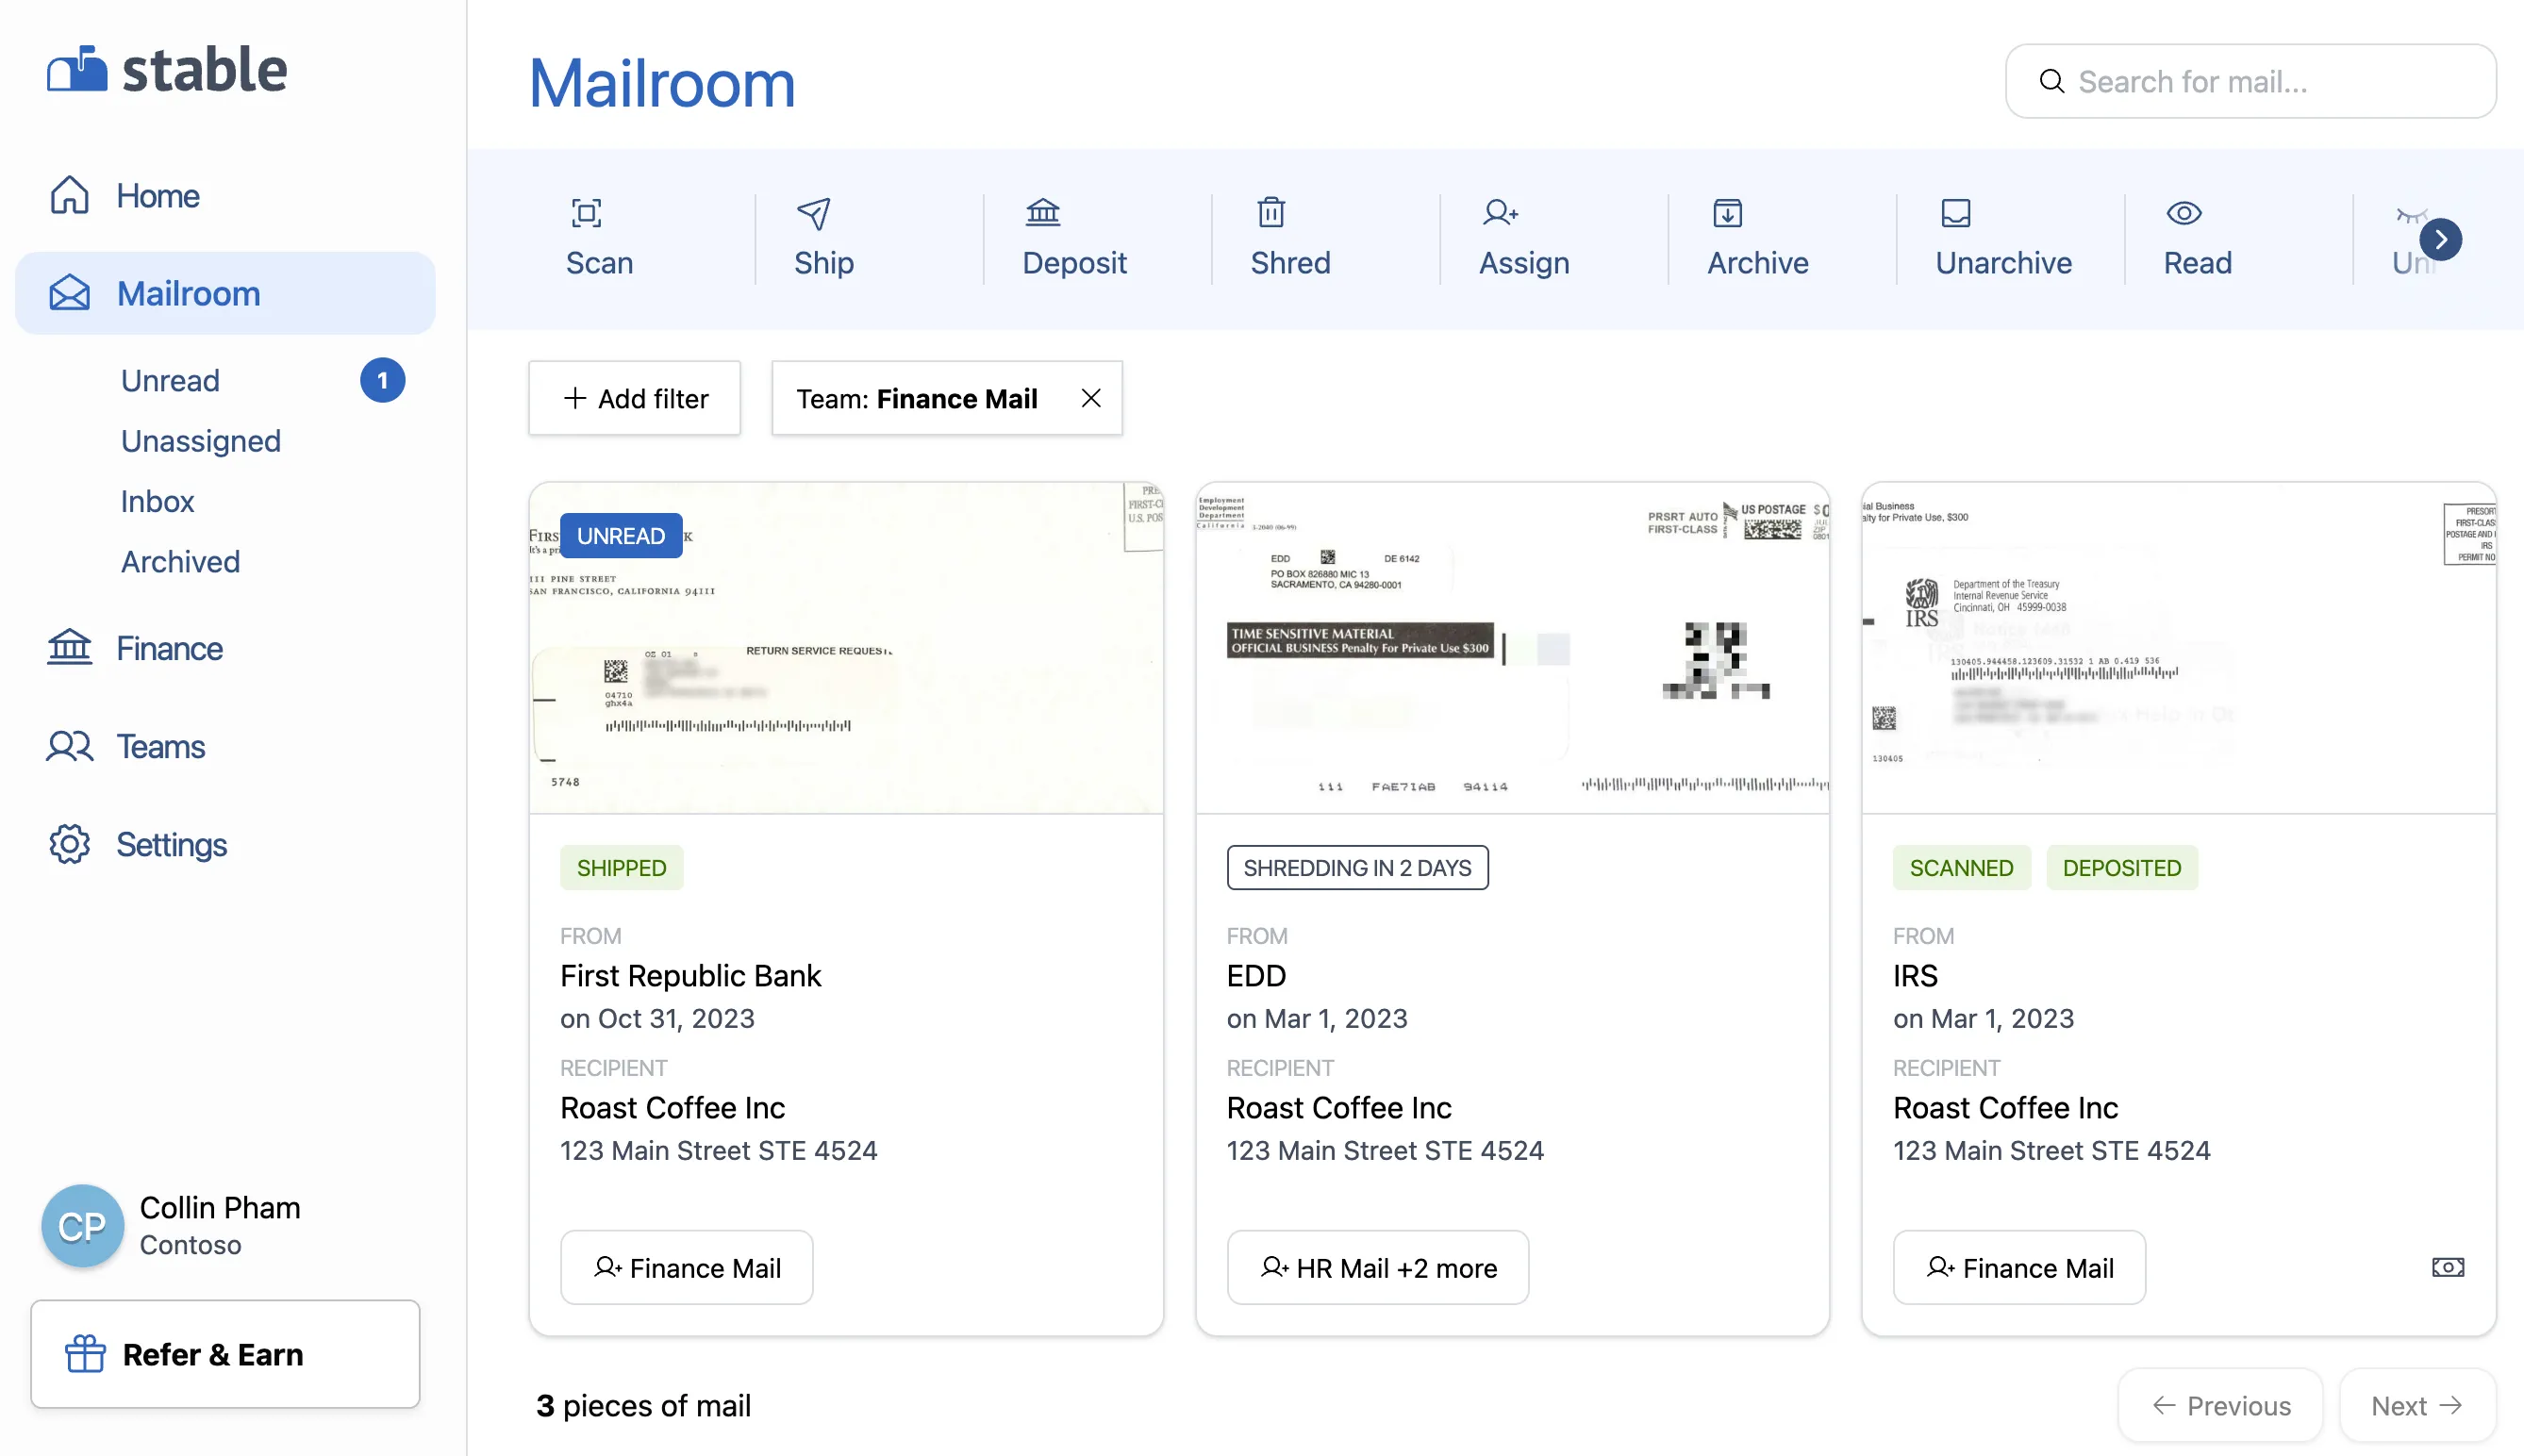Open the Inbox folder
Image resolution: width=2524 pixels, height=1456 pixels.
point(157,501)
